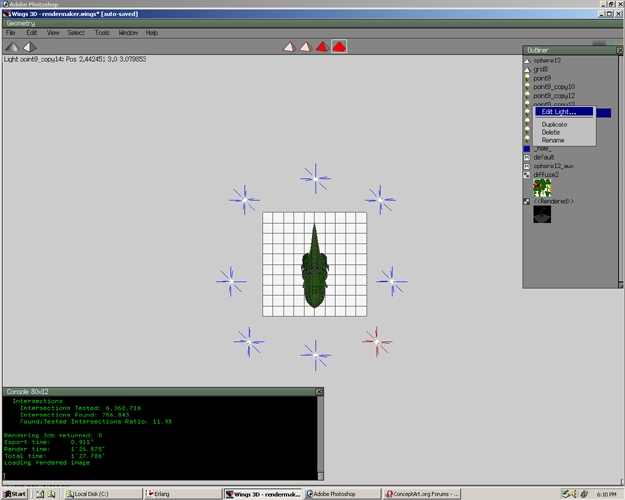Close the Outliner panel
Image resolution: width=625 pixels, height=500 pixels.
[620, 50]
